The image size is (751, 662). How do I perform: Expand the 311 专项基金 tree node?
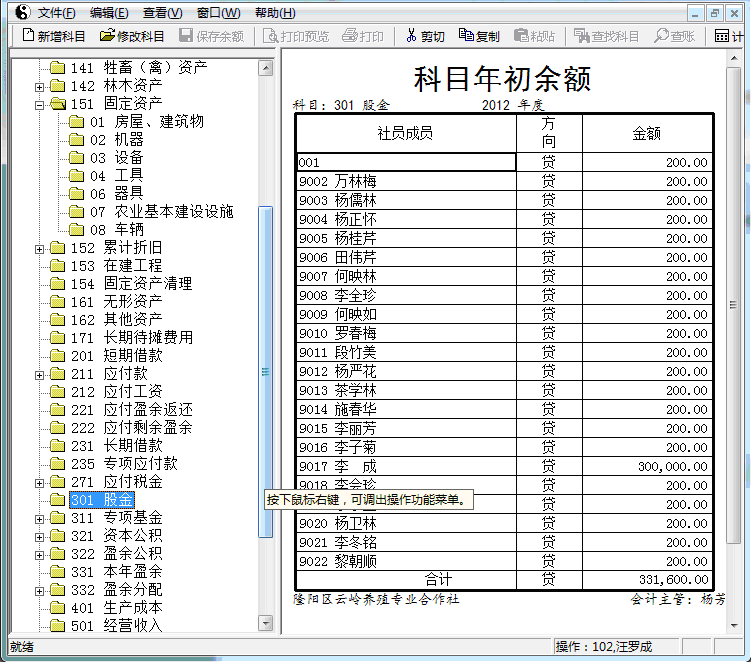(40, 518)
